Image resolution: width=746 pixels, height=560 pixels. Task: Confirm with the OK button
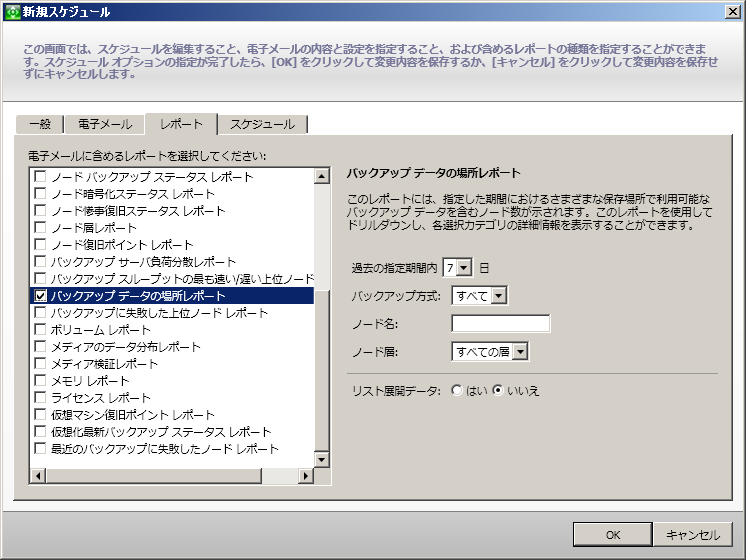(613, 535)
